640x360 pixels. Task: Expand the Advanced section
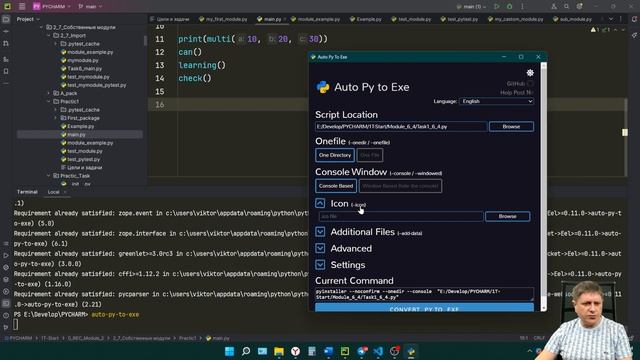[320, 248]
